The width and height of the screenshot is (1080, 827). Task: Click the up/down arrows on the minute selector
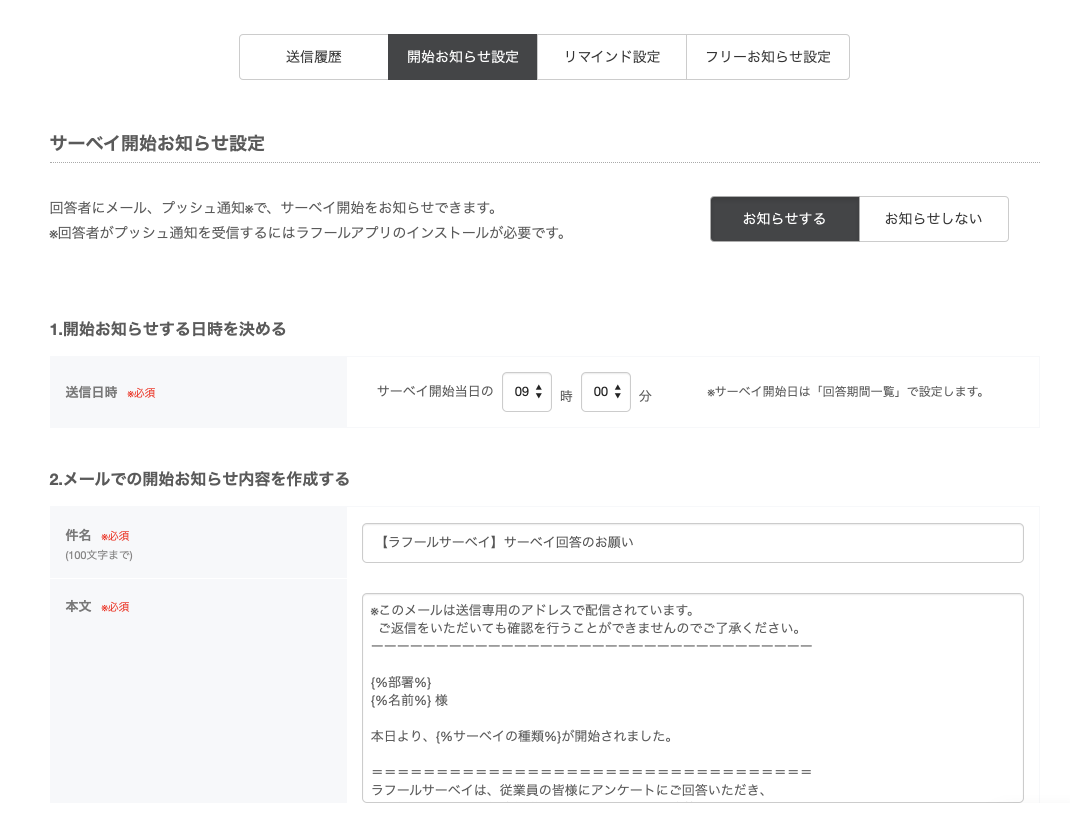618,392
